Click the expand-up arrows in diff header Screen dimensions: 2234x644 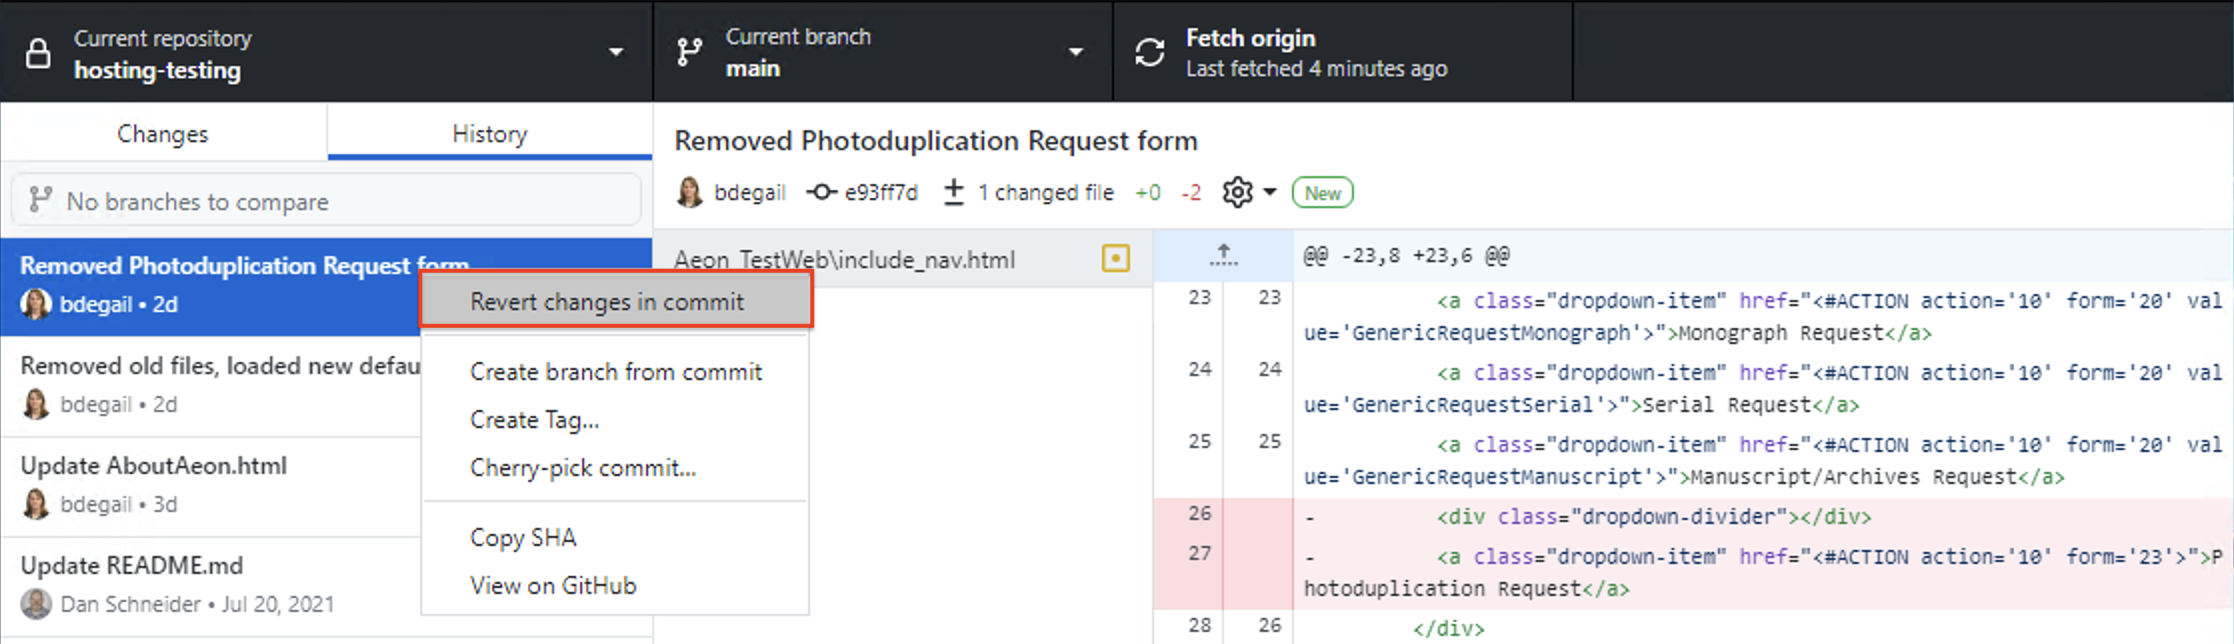point(1223,256)
